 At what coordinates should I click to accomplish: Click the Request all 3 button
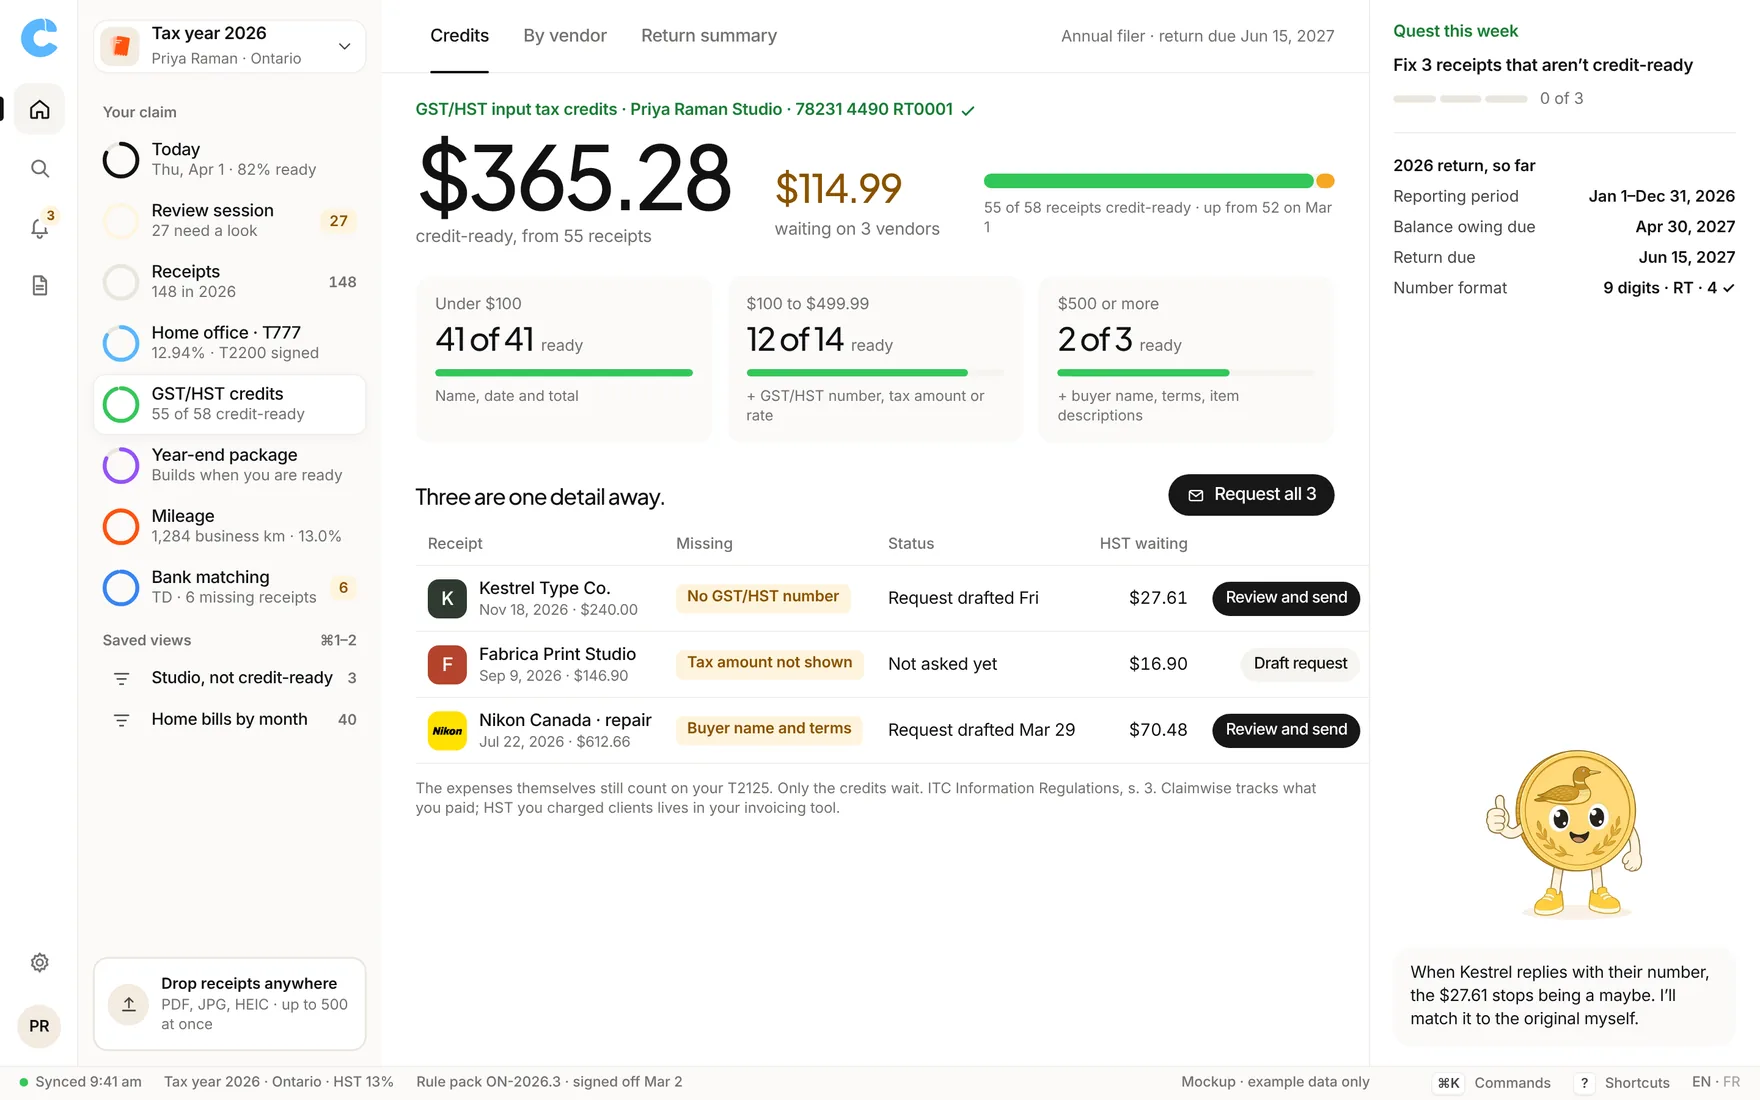tap(1251, 495)
